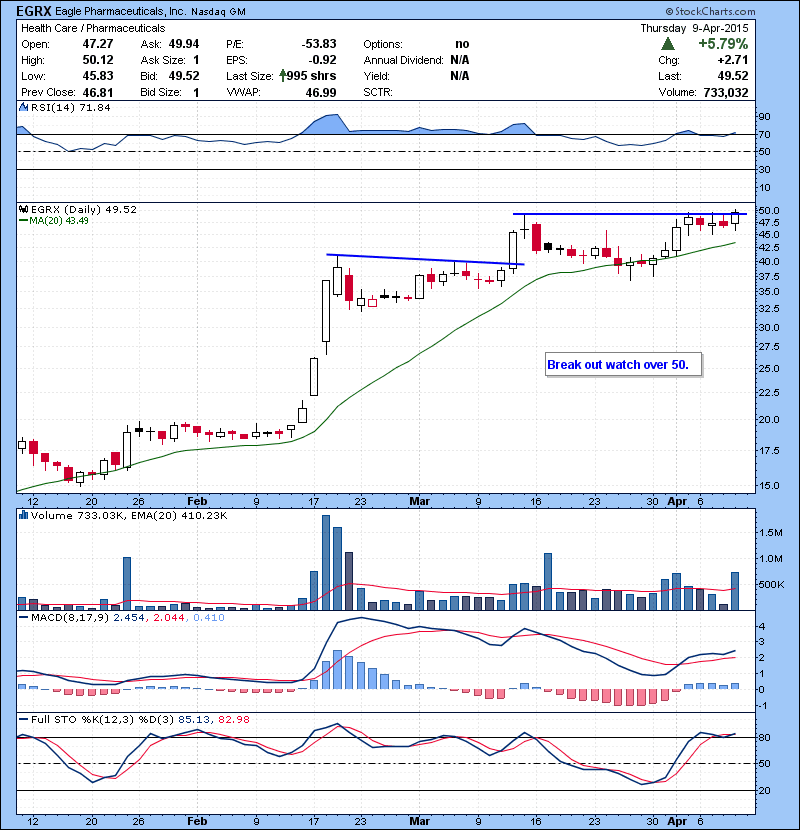Click the Volume value 733,032
This screenshot has height=830, width=800.
pyautogui.click(x=726, y=92)
